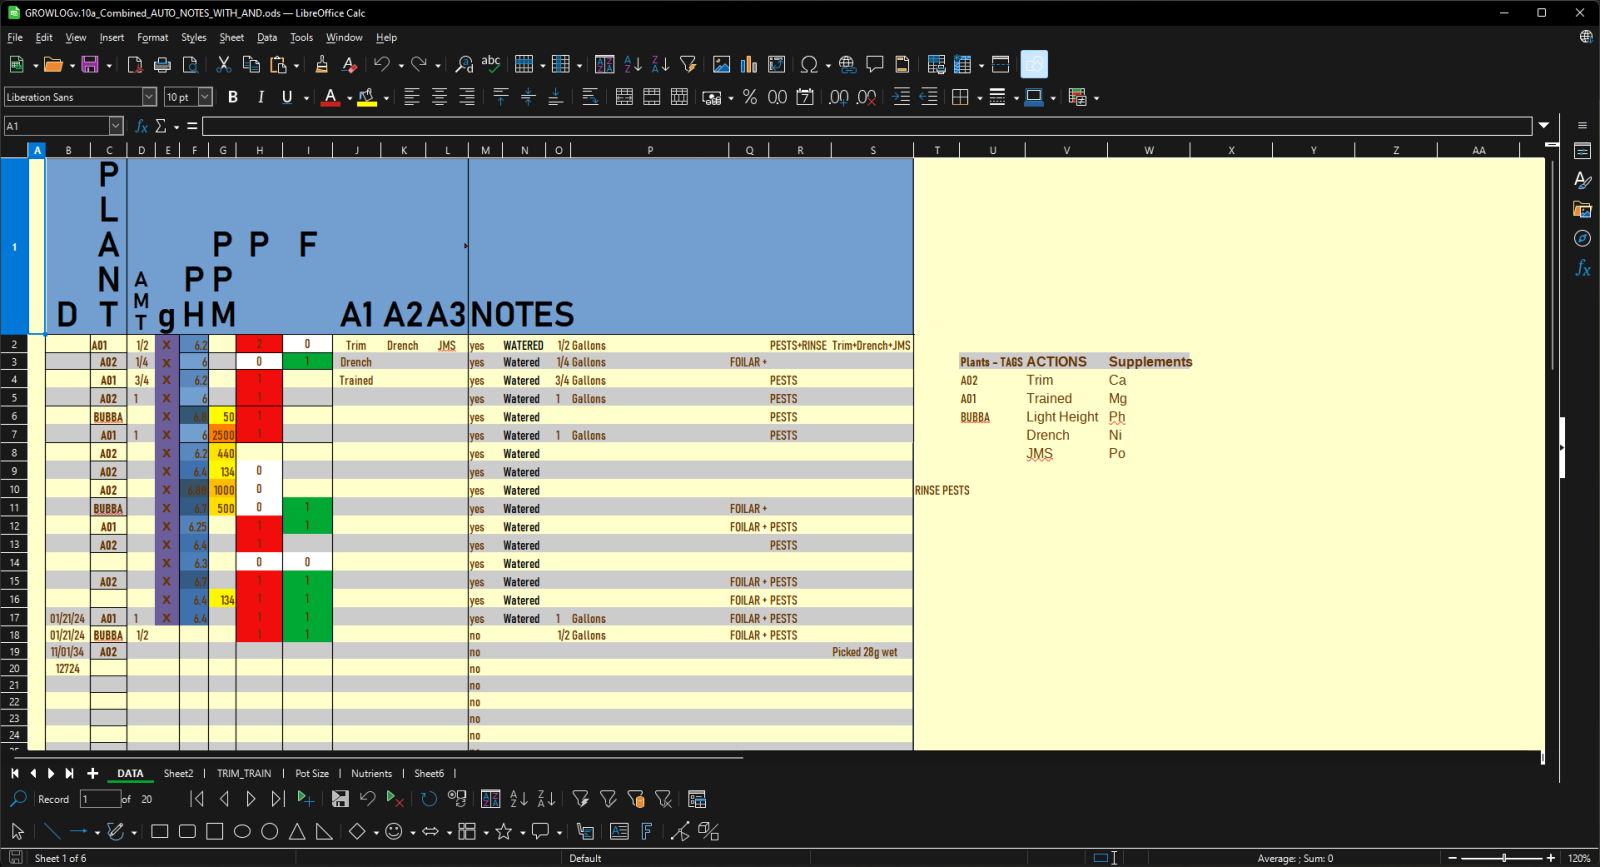The height and width of the screenshot is (867, 1600).
Task: Open the Symbol Shapes dropdown arrow
Action: (x=413, y=832)
